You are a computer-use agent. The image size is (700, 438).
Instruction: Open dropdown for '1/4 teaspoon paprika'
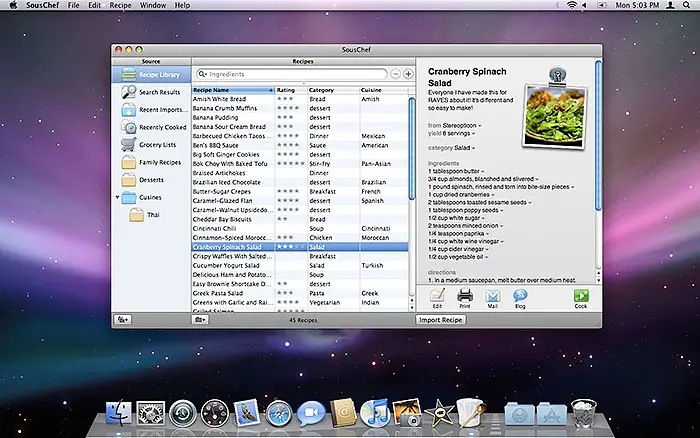488,234
